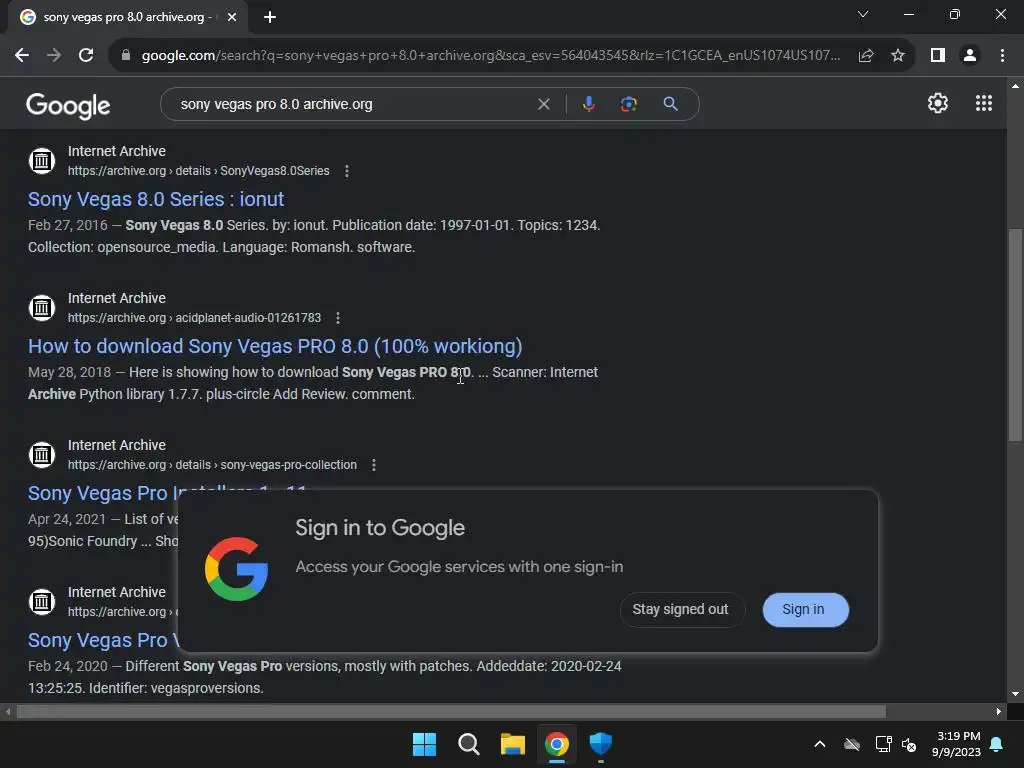Click the Stay signed out button
The width and height of the screenshot is (1024, 768).
coord(682,609)
